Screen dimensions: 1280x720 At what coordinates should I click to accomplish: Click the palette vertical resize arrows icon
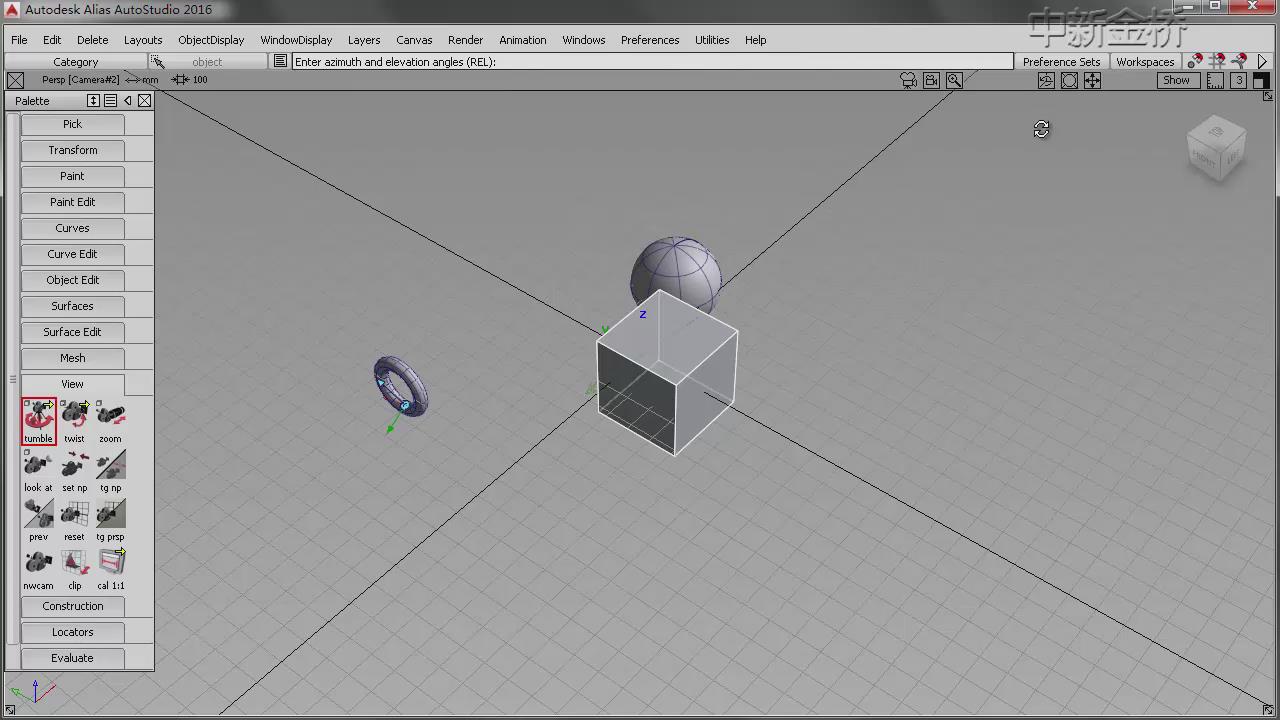[94, 101]
